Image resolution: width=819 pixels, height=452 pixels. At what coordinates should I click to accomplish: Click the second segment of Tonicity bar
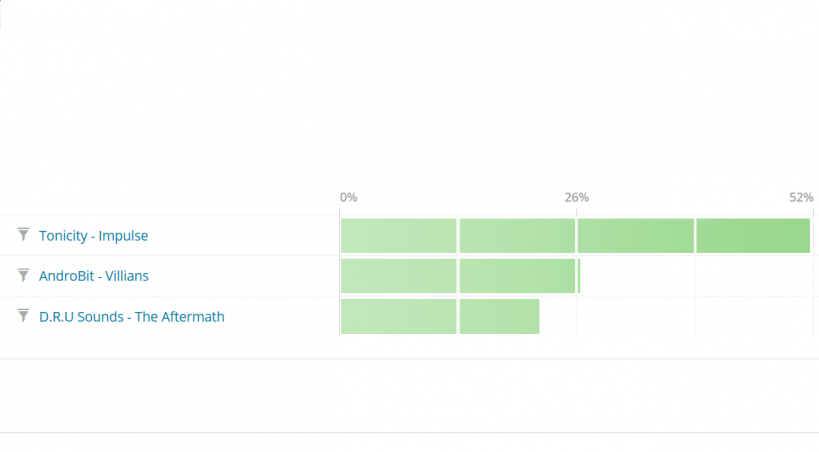coord(517,235)
